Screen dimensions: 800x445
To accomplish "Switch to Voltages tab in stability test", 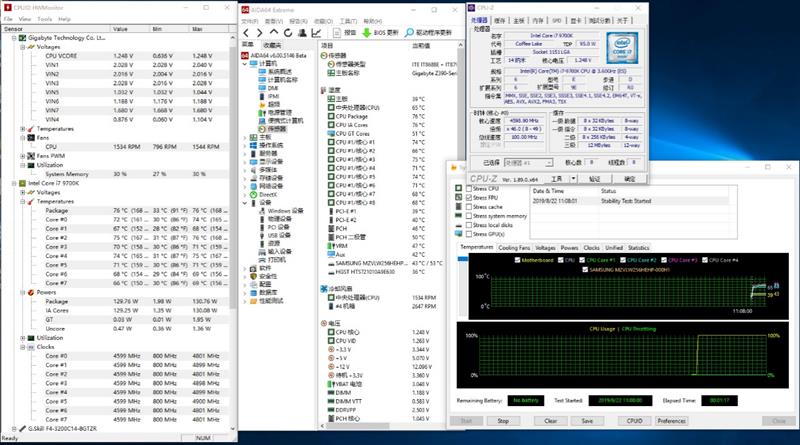I will 545,248.
